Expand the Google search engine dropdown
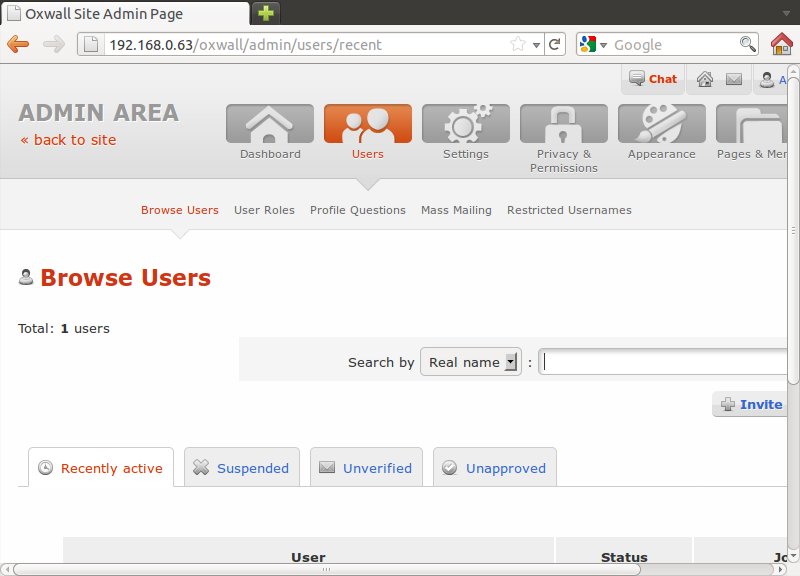 [x=592, y=44]
